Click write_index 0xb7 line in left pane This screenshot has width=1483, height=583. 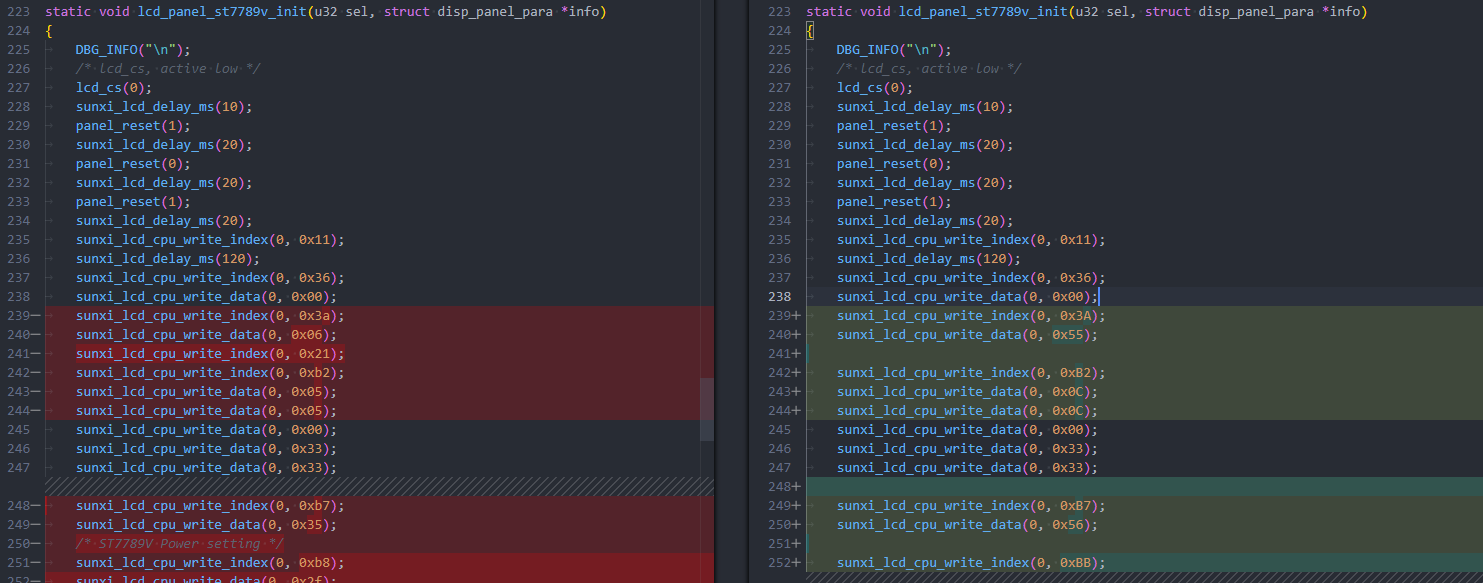click(x=211, y=506)
